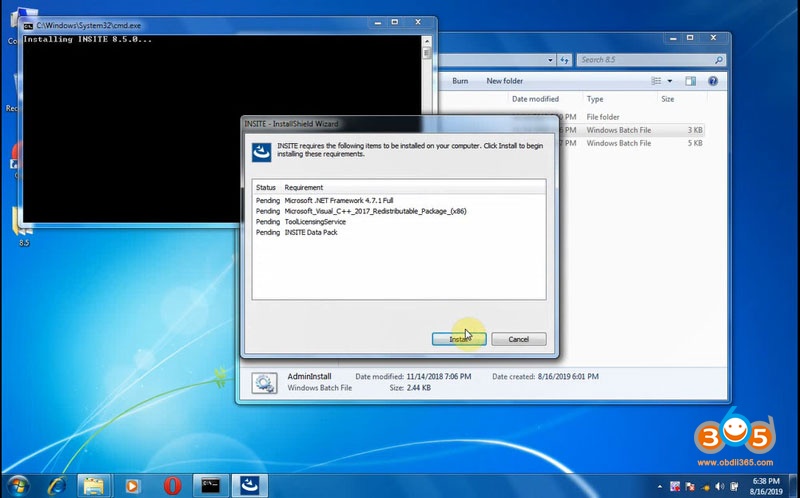Click the INSITE logo icon in the wizard
The image size is (800, 498).
click(262, 152)
